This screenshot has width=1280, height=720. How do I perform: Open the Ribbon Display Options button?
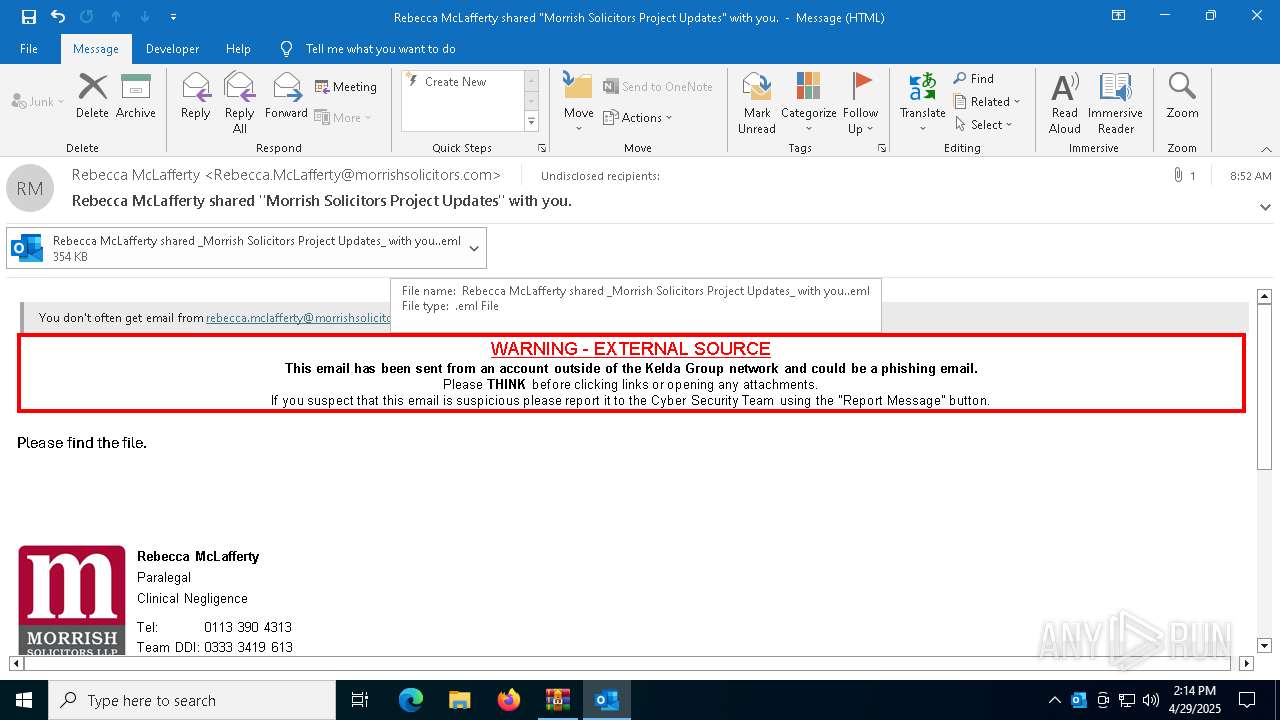(1119, 16)
